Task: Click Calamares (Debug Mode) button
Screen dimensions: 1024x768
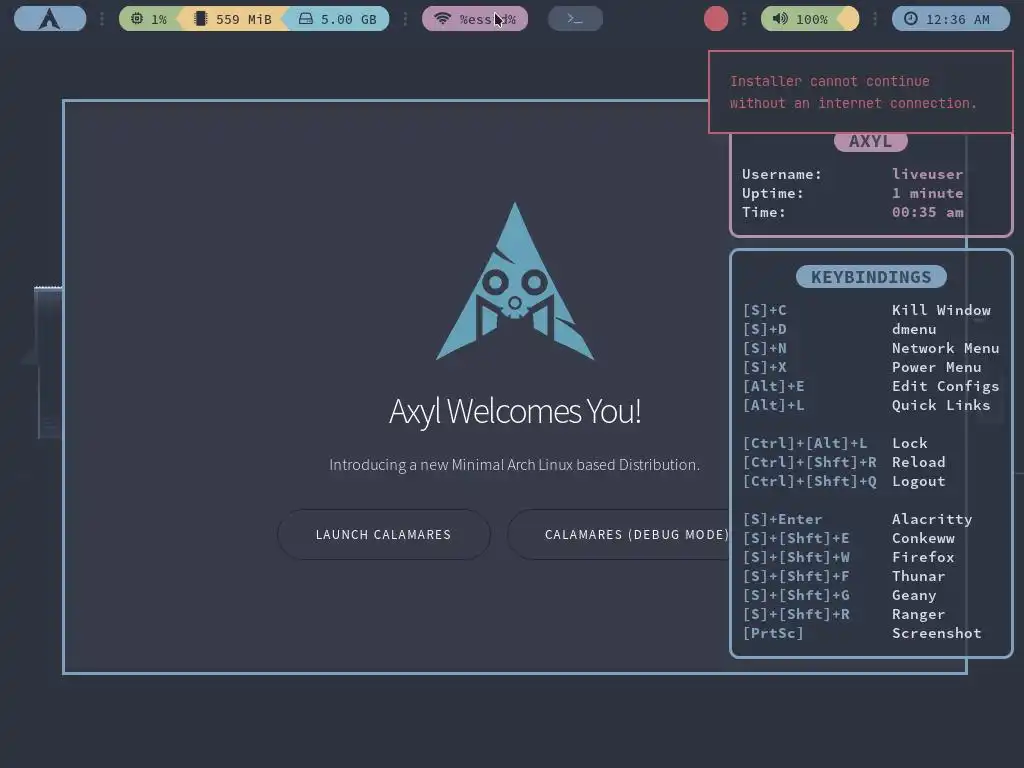Action: [x=620, y=534]
